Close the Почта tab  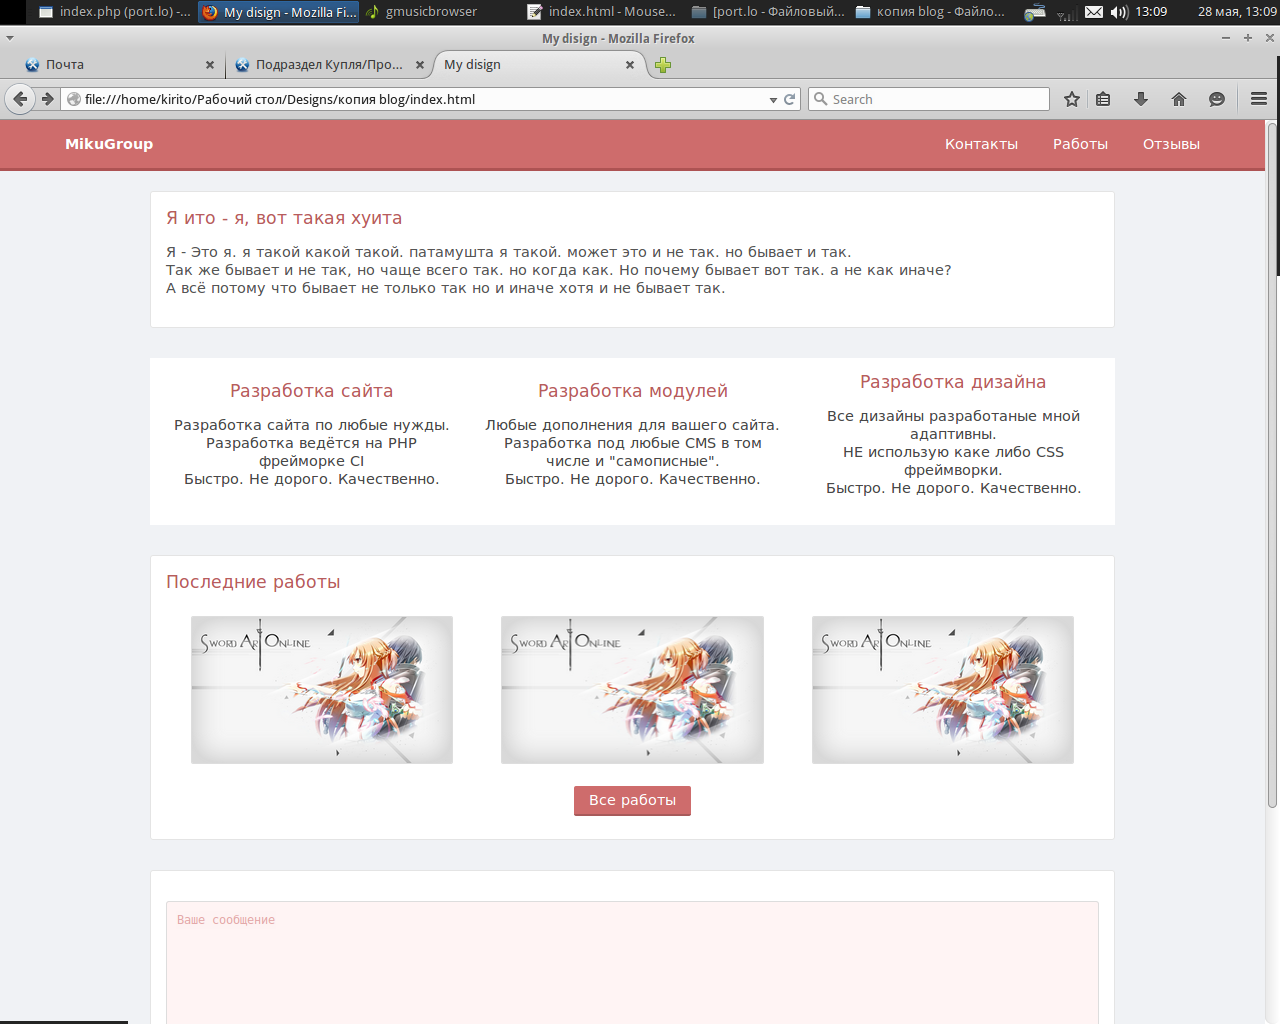pyautogui.click(x=210, y=65)
